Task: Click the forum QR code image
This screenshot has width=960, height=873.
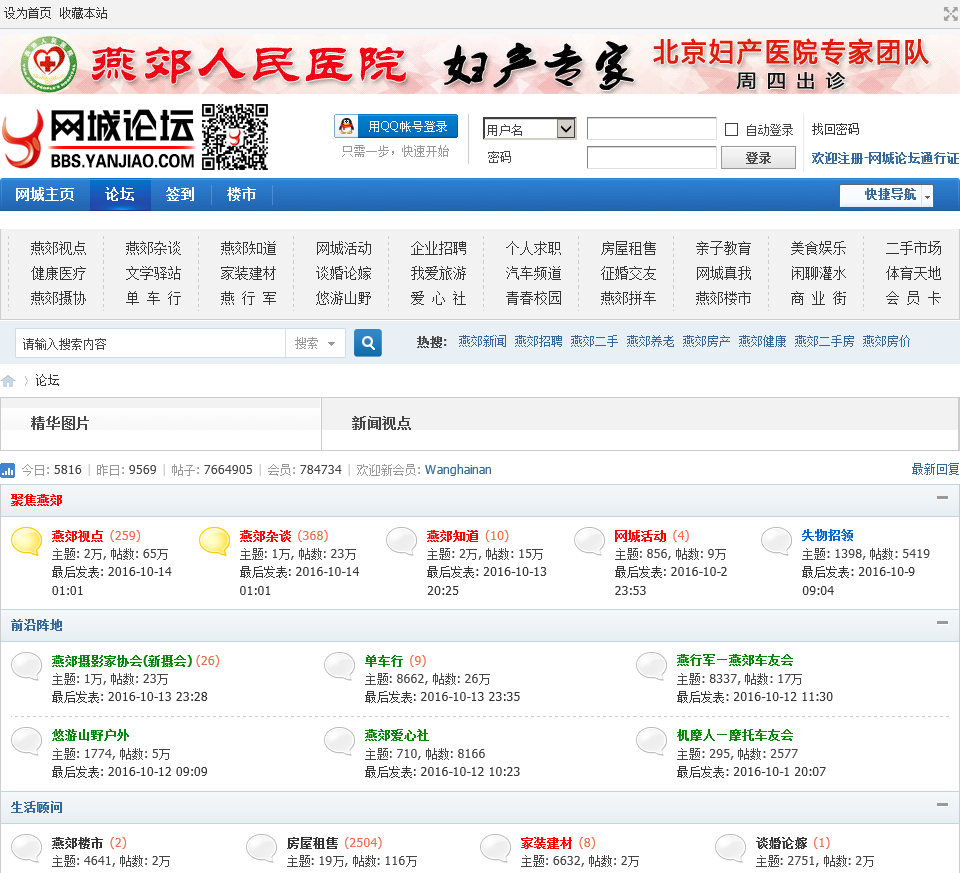Action: tap(235, 137)
